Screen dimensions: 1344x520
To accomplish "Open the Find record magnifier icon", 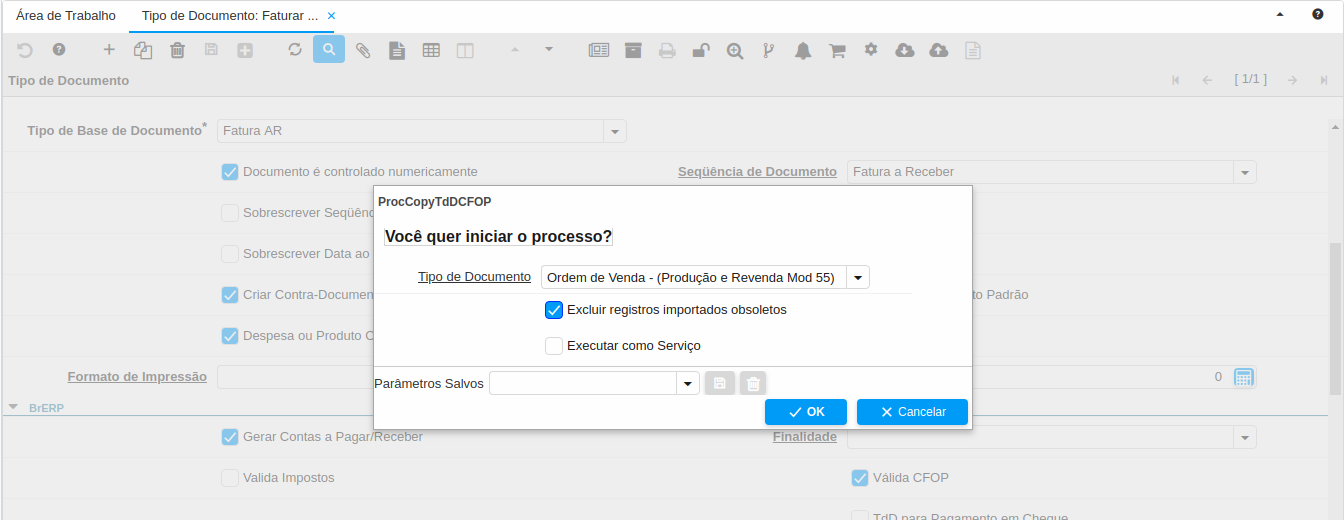I will coord(329,49).
